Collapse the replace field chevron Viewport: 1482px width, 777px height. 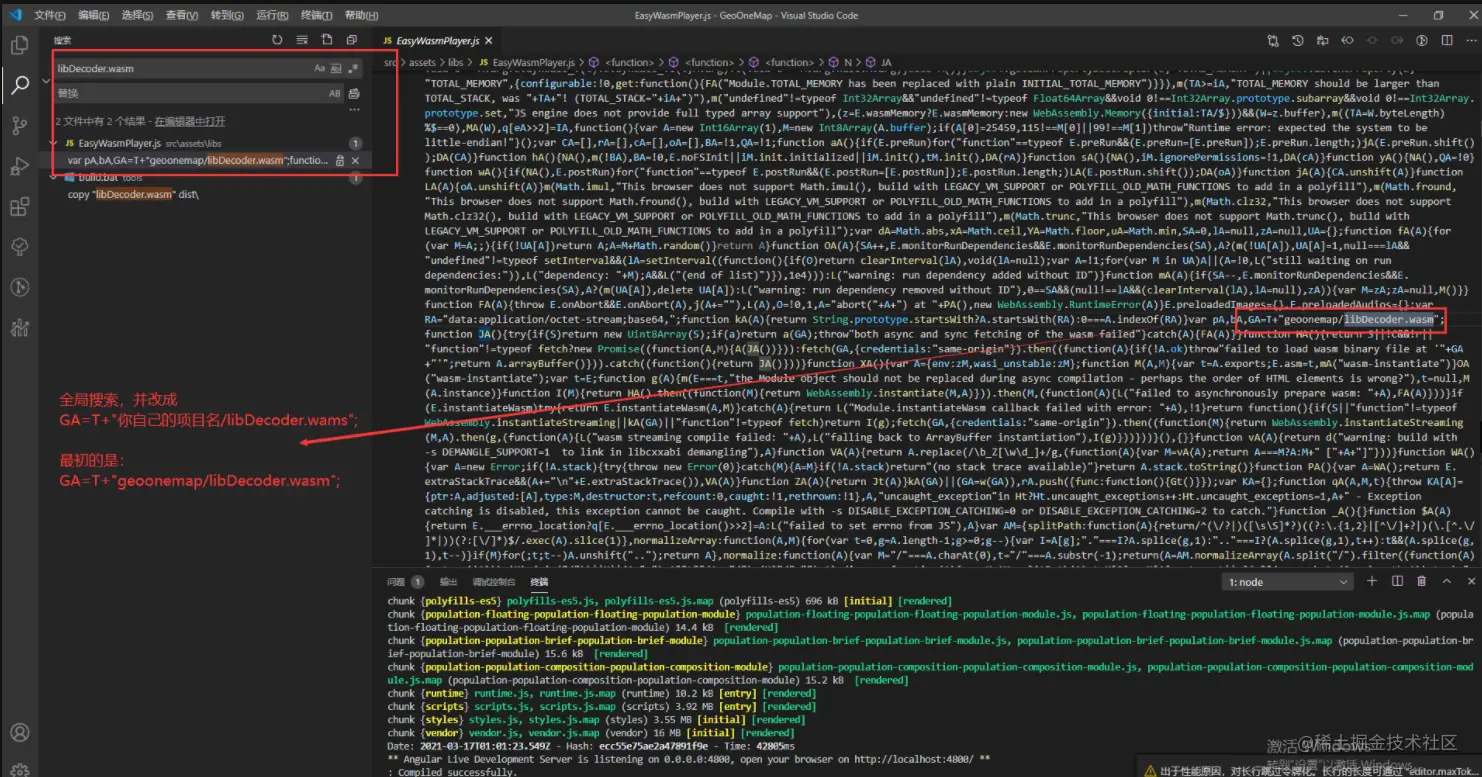click(x=46, y=80)
